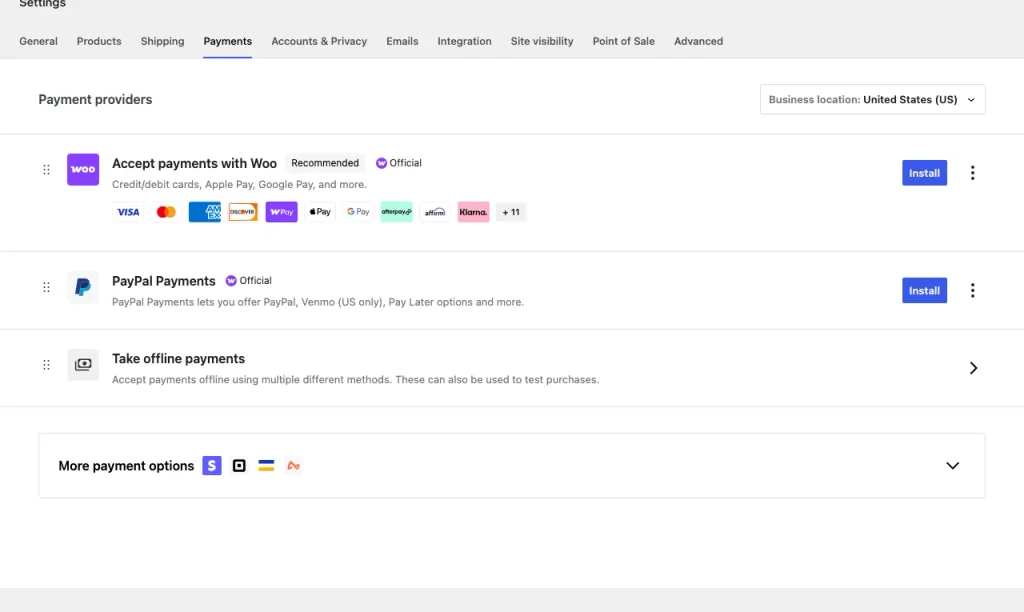
Task: Grab the drag handle for PayPal Payments row
Action: tap(46, 287)
